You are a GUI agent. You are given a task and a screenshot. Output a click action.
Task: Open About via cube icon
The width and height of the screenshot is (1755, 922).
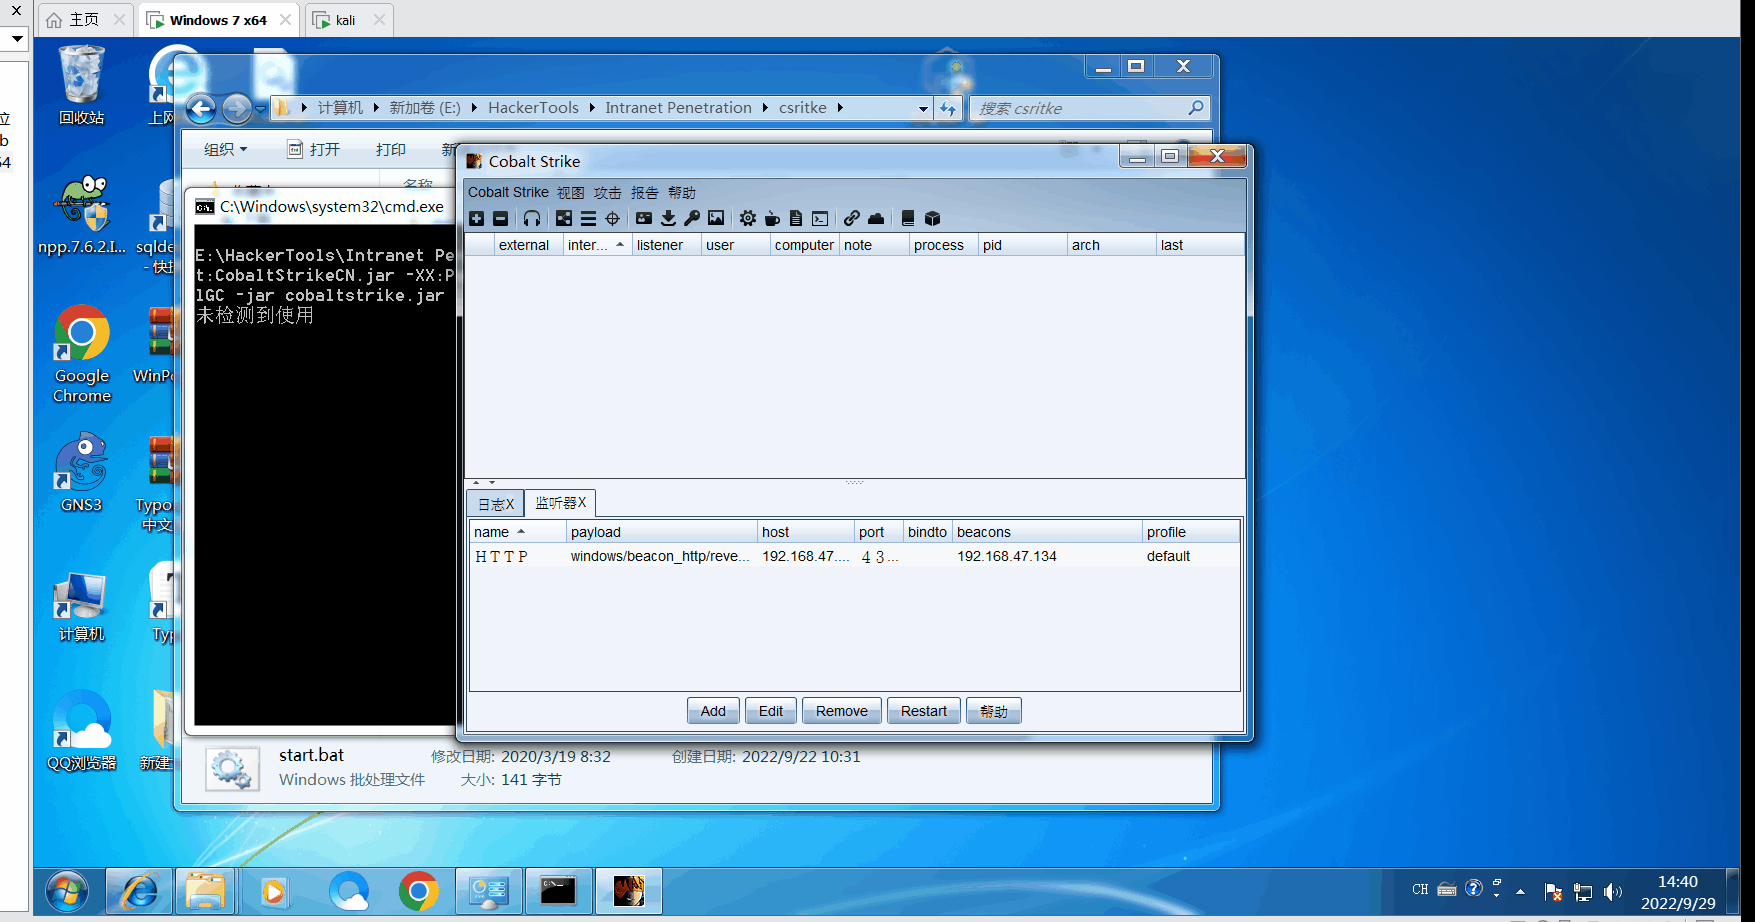[x=932, y=218]
